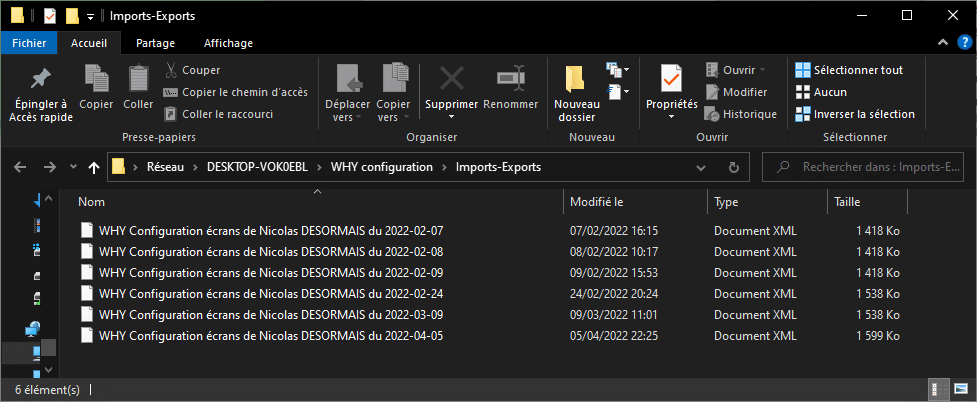Switch to large thumbnails view in status bar

coord(960,390)
